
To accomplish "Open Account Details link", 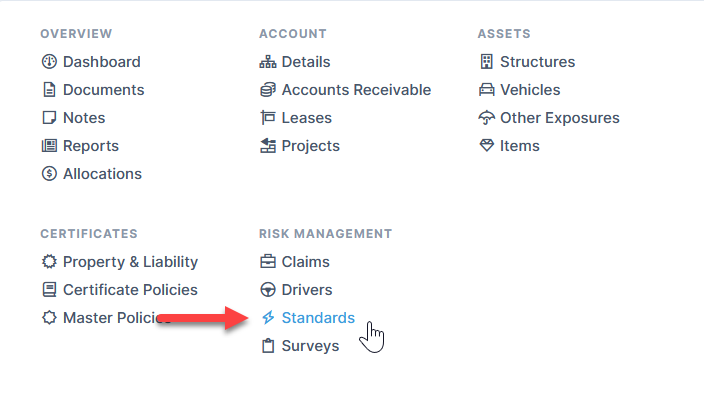I will [305, 62].
